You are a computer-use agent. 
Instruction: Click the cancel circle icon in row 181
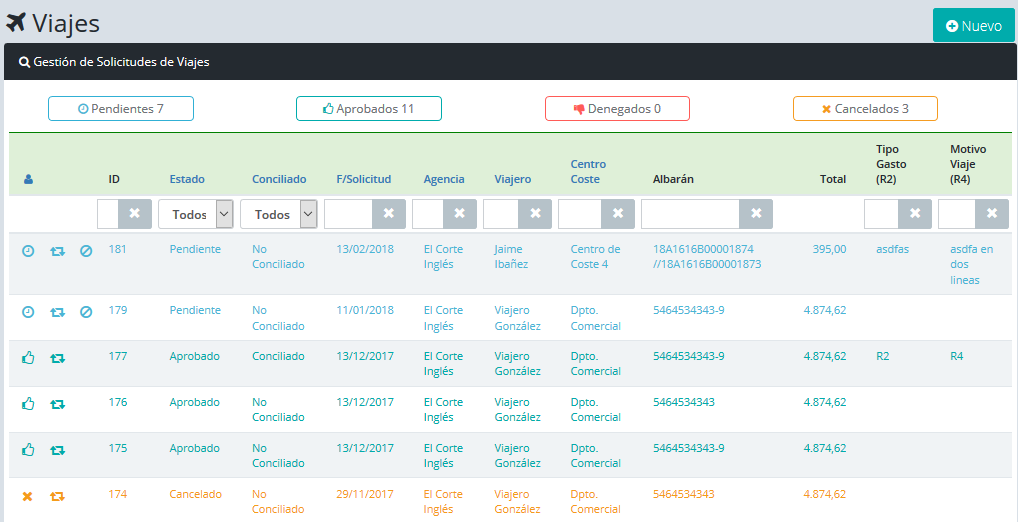pyautogui.click(x=86, y=251)
